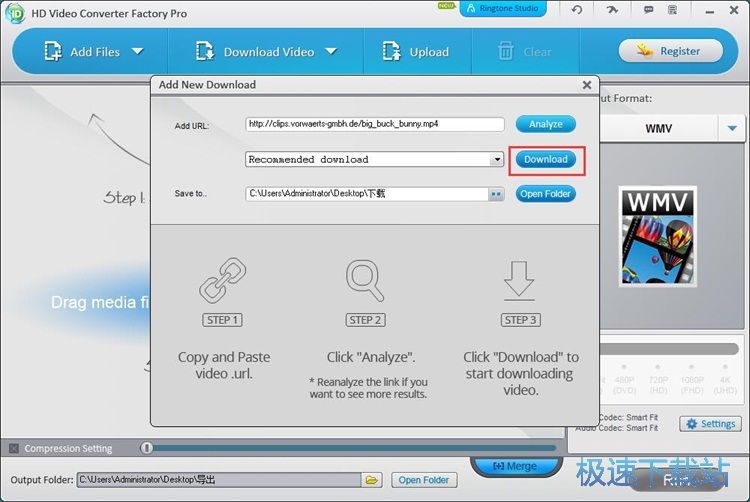Expand the Download Video dropdown arrow
This screenshot has height=502, width=750.
[331, 51]
